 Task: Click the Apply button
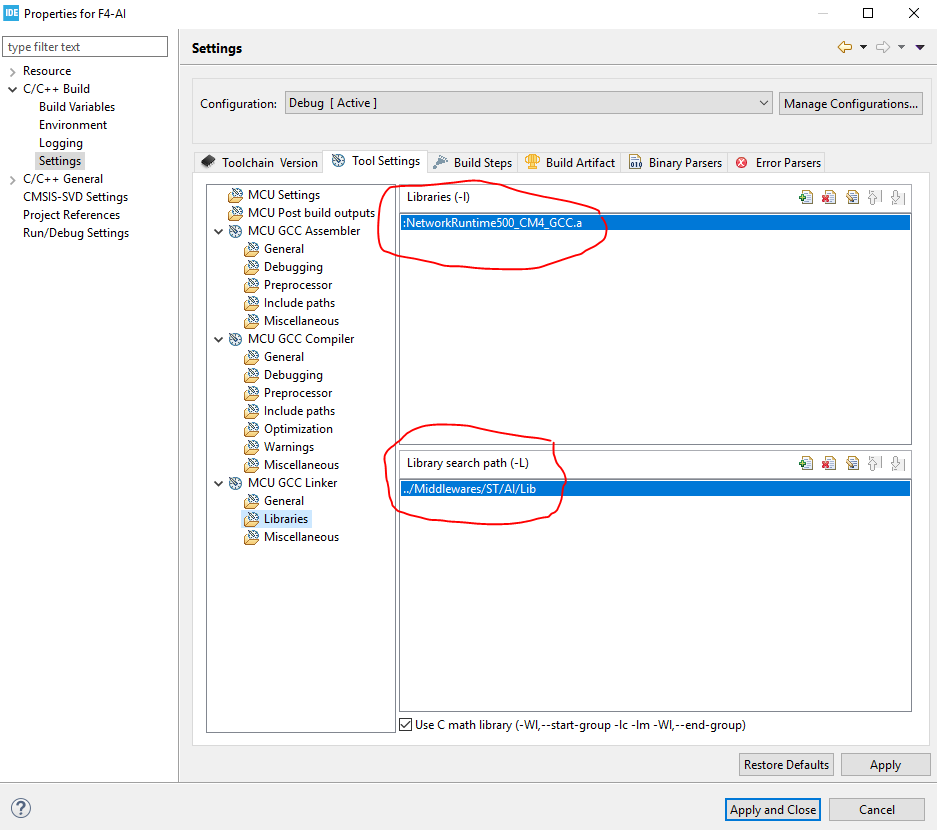[x=885, y=765]
